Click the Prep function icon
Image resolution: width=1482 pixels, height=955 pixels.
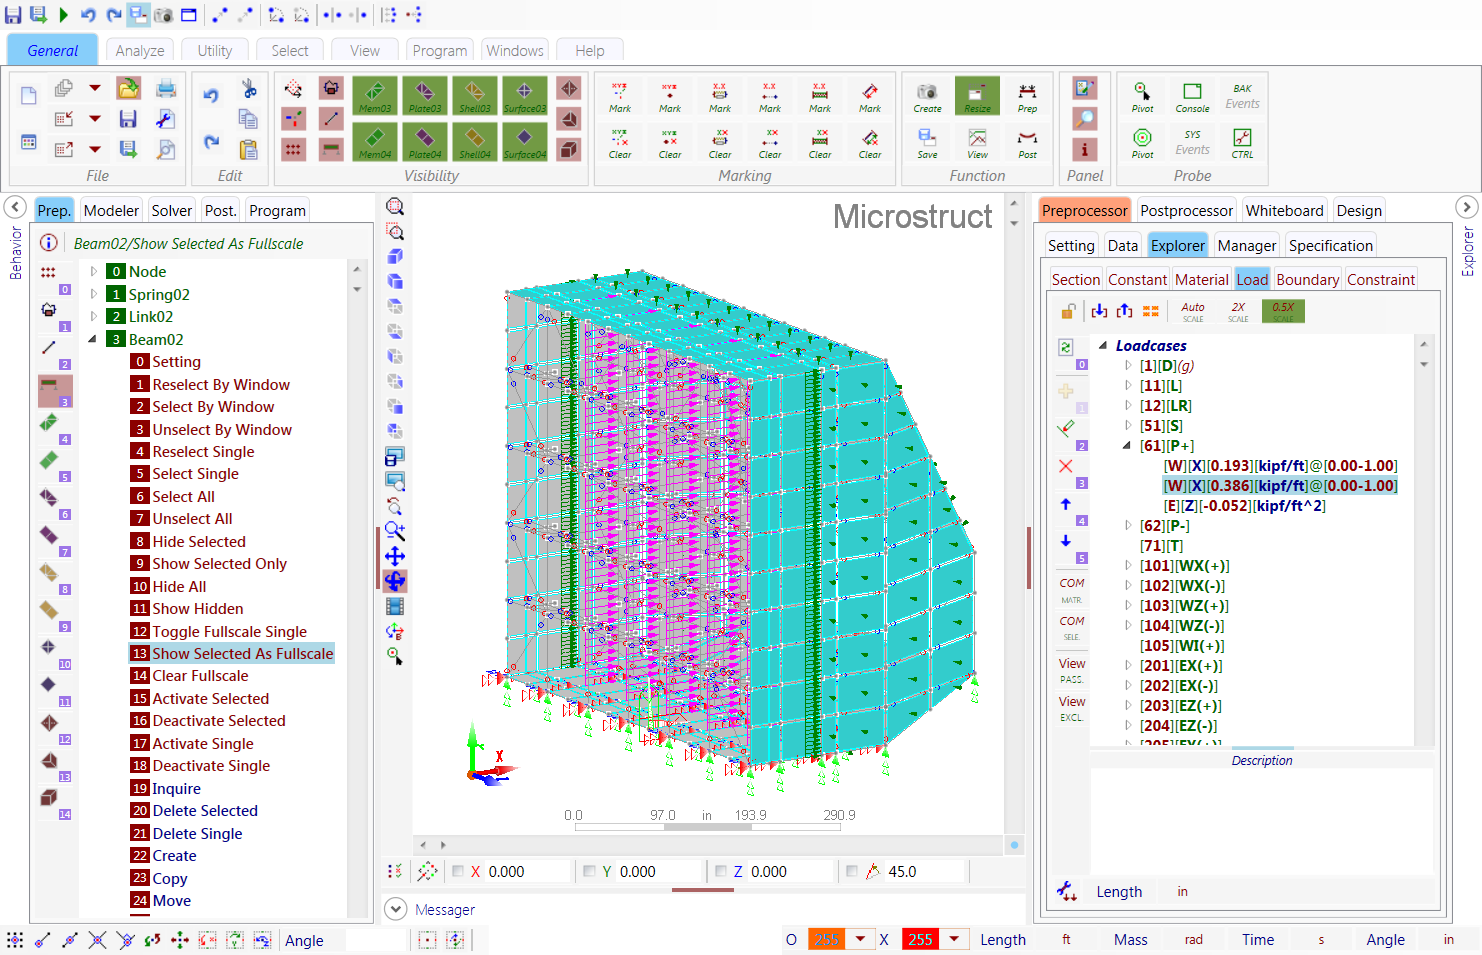(x=1027, y=96)
